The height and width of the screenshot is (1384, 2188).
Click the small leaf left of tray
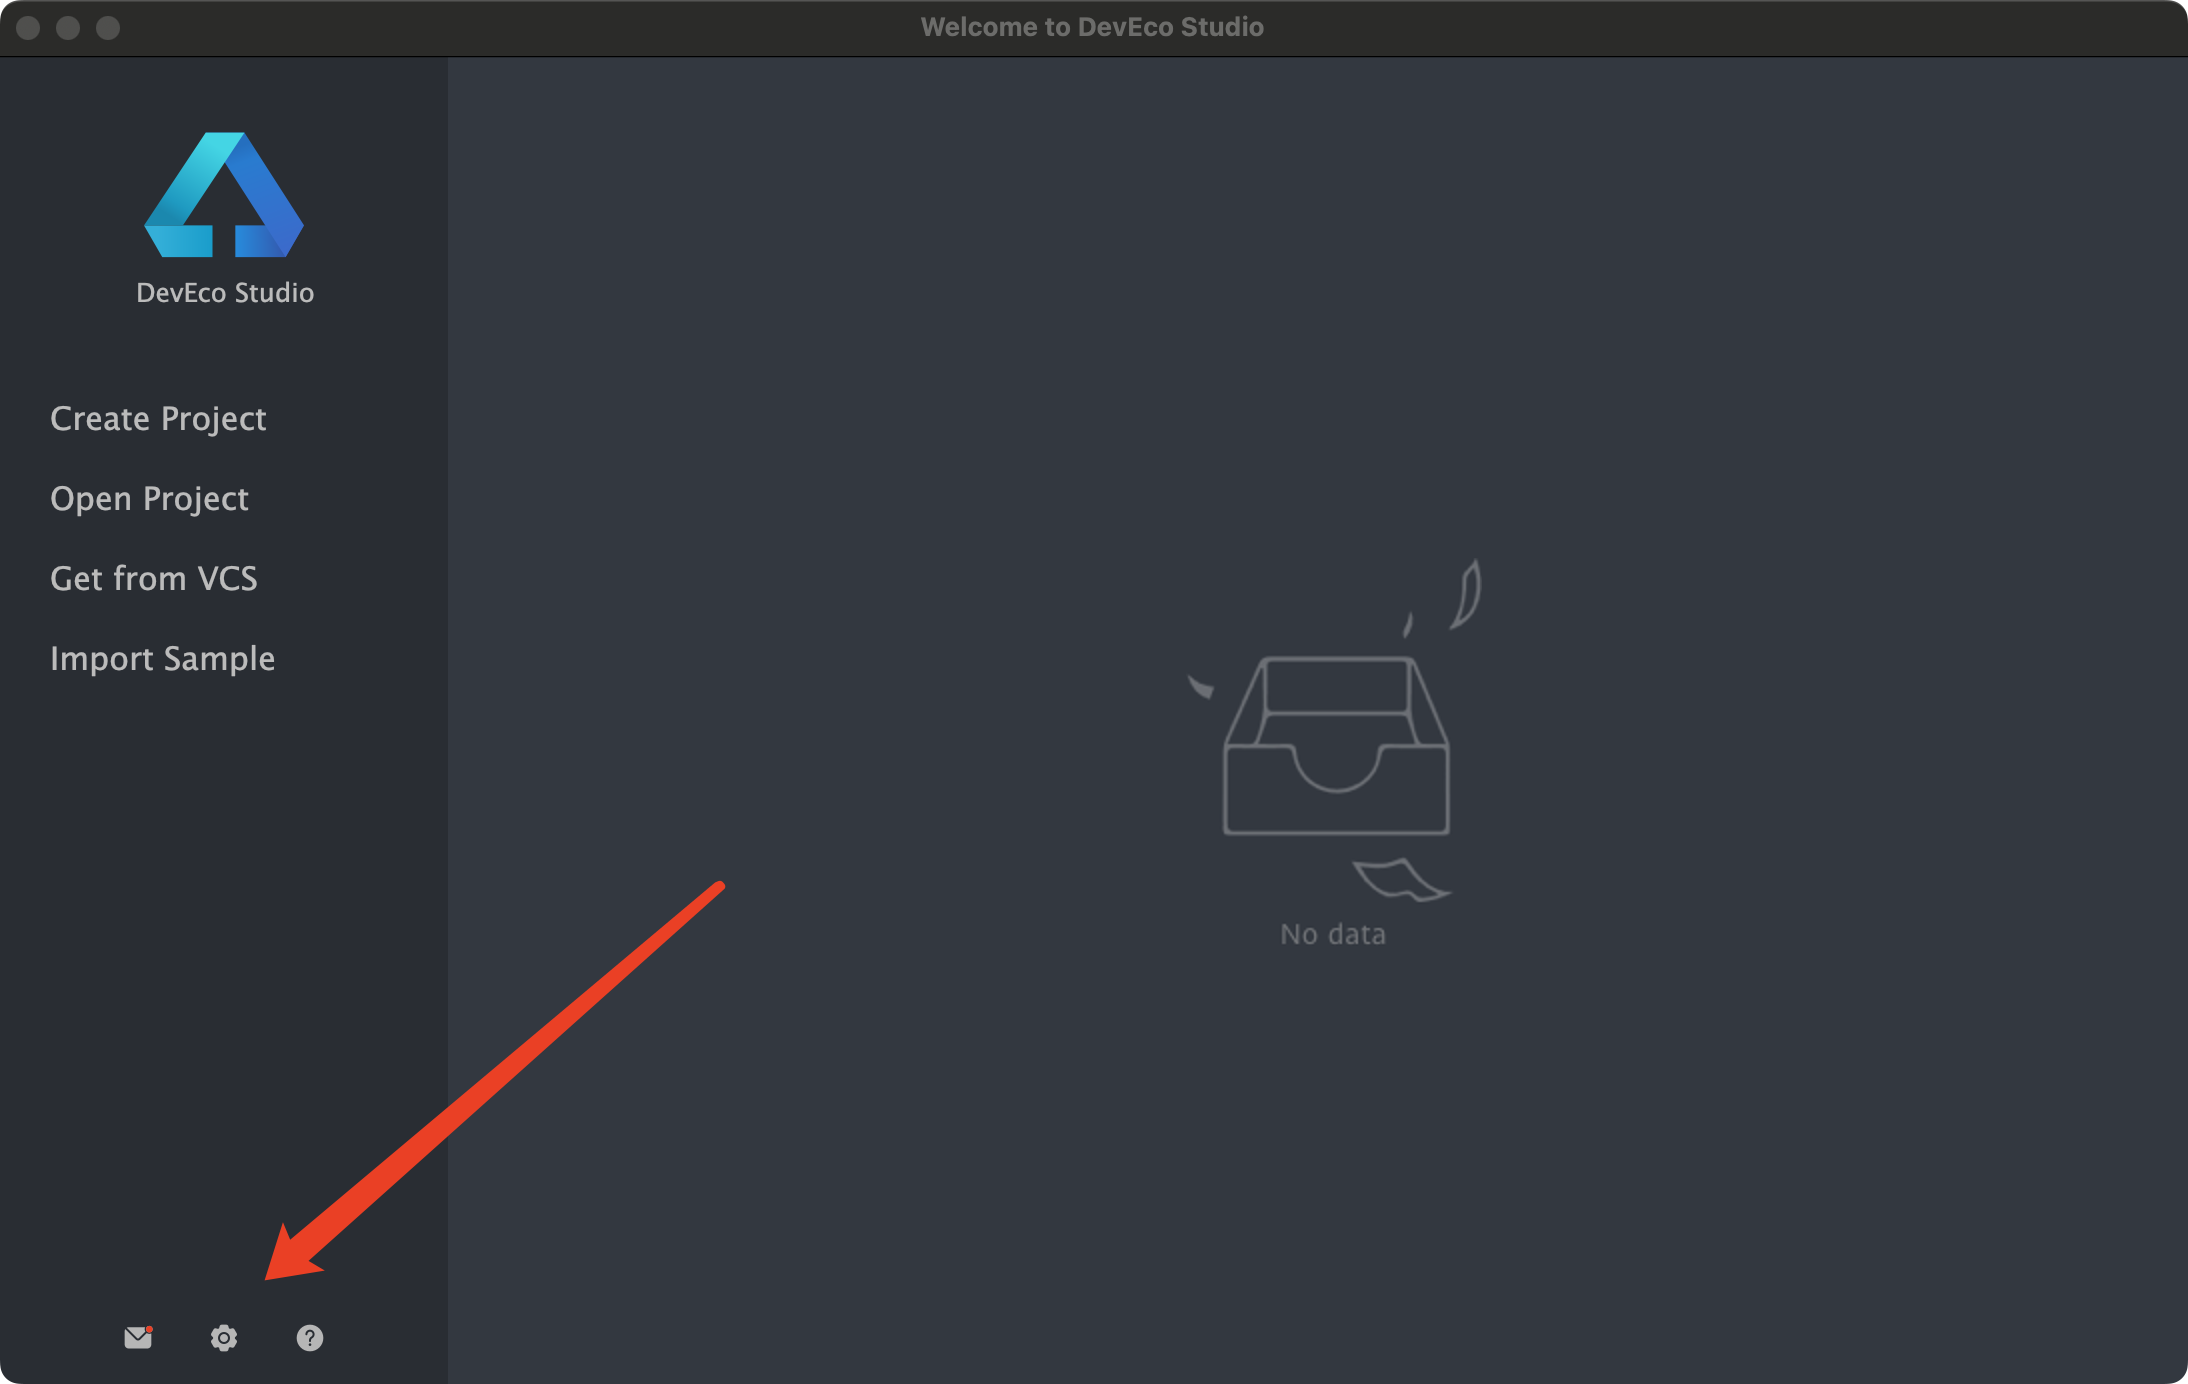tap(1201, 687)
